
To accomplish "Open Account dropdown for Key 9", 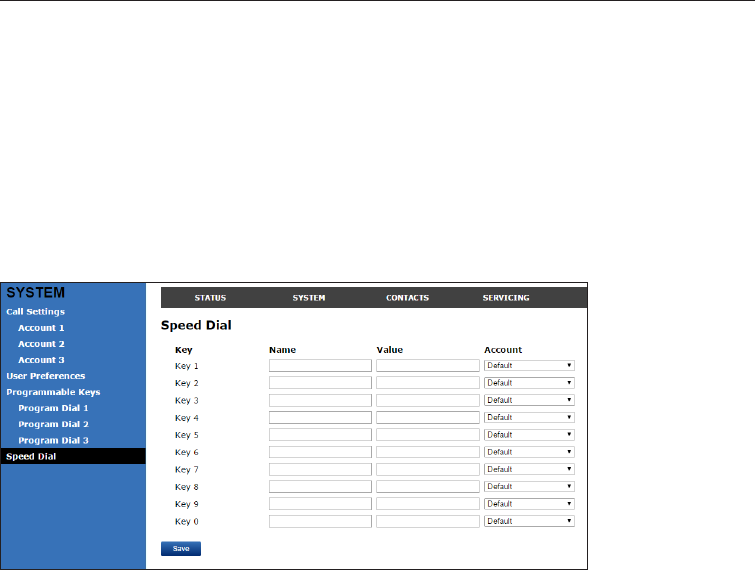I will pyautogui.click(x=529, y=504).
